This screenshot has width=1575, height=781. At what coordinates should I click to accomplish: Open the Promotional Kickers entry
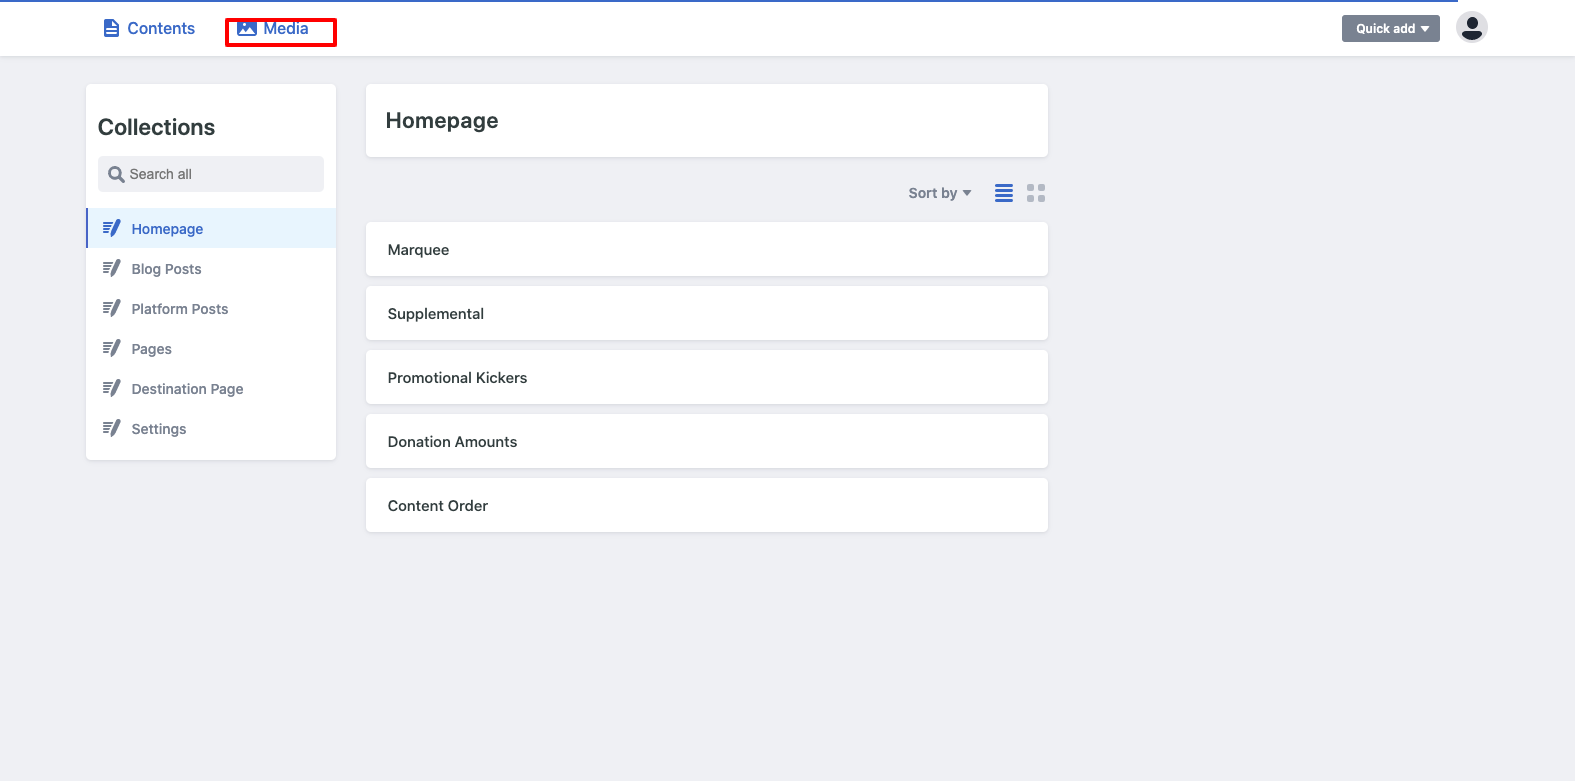click(706, 377)
